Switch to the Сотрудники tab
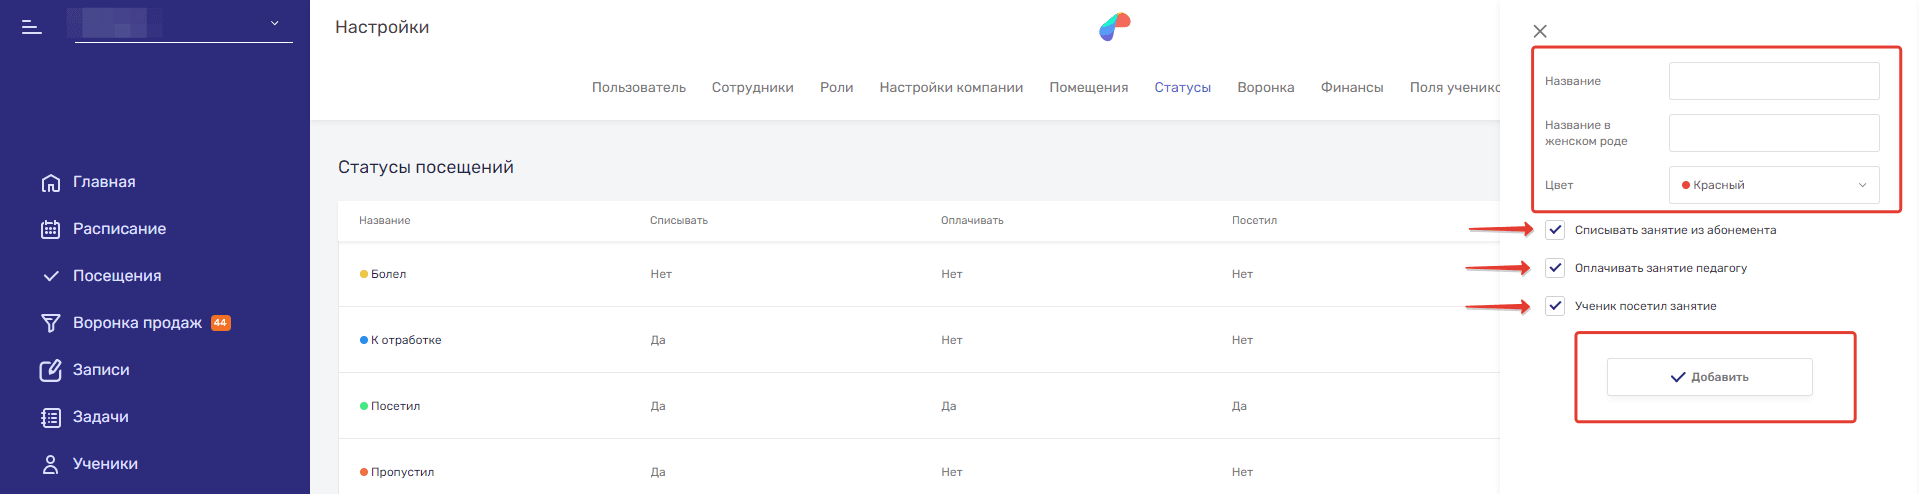 click(x=752, y=88)
